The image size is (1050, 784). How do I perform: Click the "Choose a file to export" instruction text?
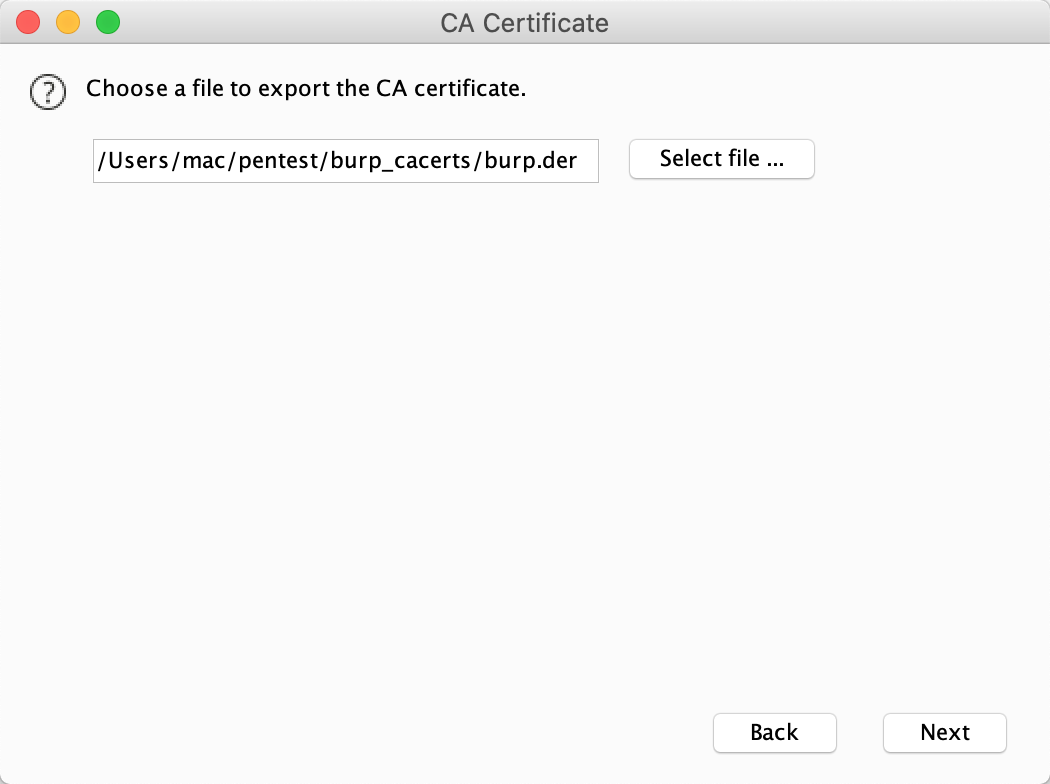coord(305,89)
